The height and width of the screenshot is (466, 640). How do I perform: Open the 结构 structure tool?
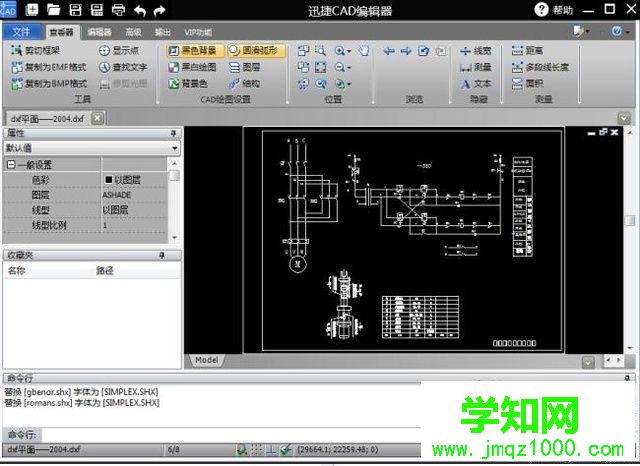pos(244,84)
